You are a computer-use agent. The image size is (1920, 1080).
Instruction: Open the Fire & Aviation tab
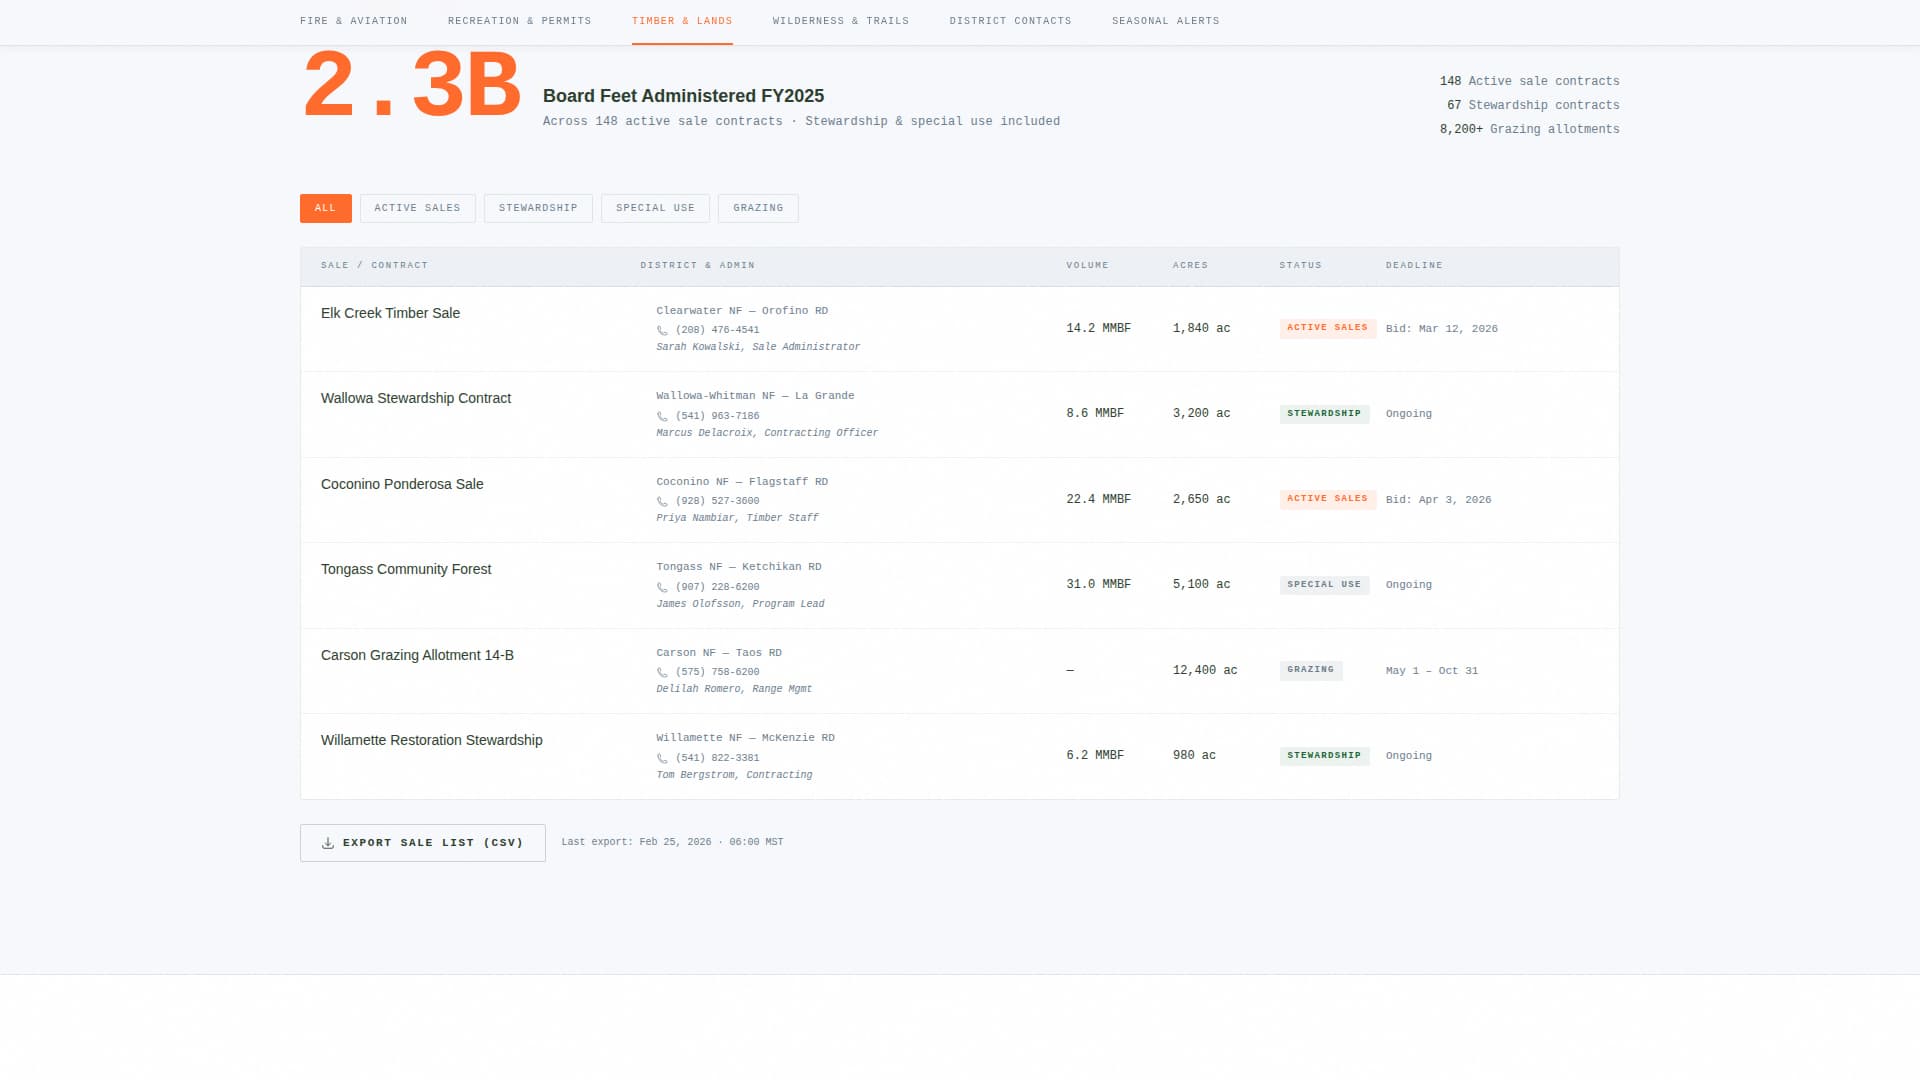(x=353, y=21)
